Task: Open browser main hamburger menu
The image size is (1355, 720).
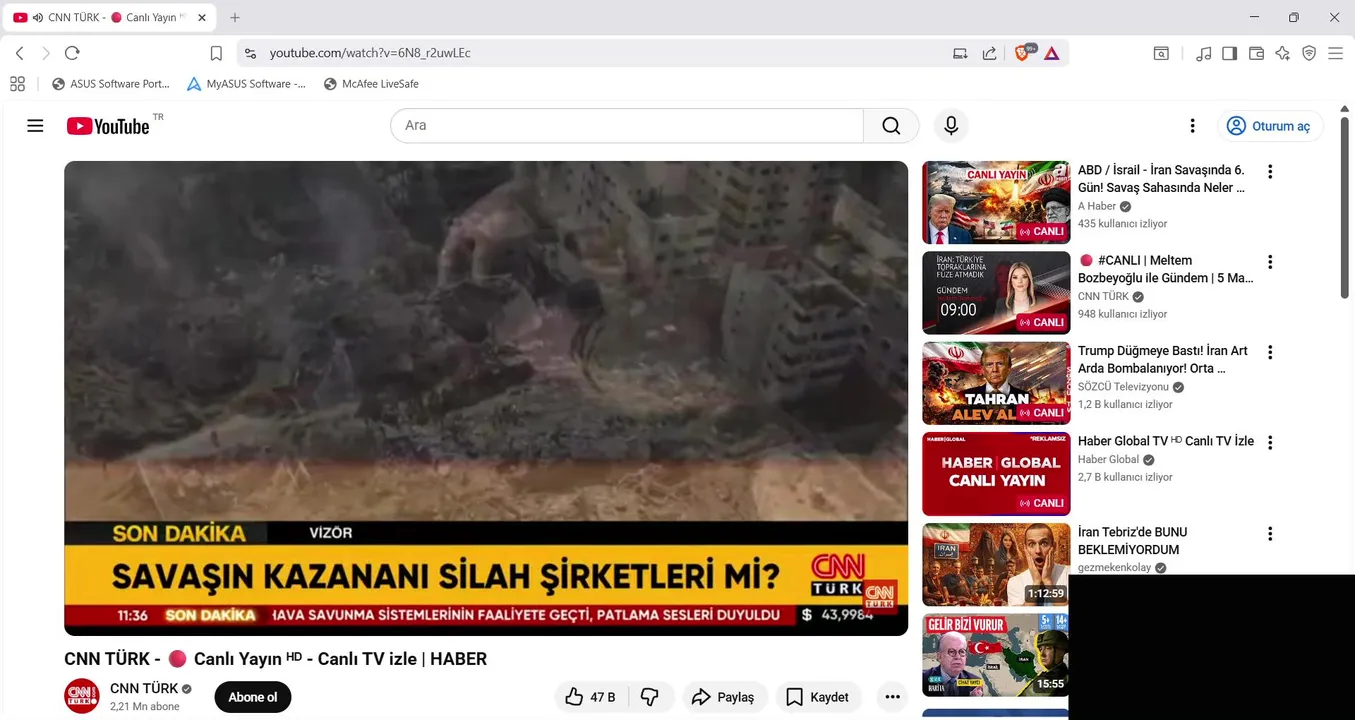Action: pyautogui.click(x=1335, y=53)
